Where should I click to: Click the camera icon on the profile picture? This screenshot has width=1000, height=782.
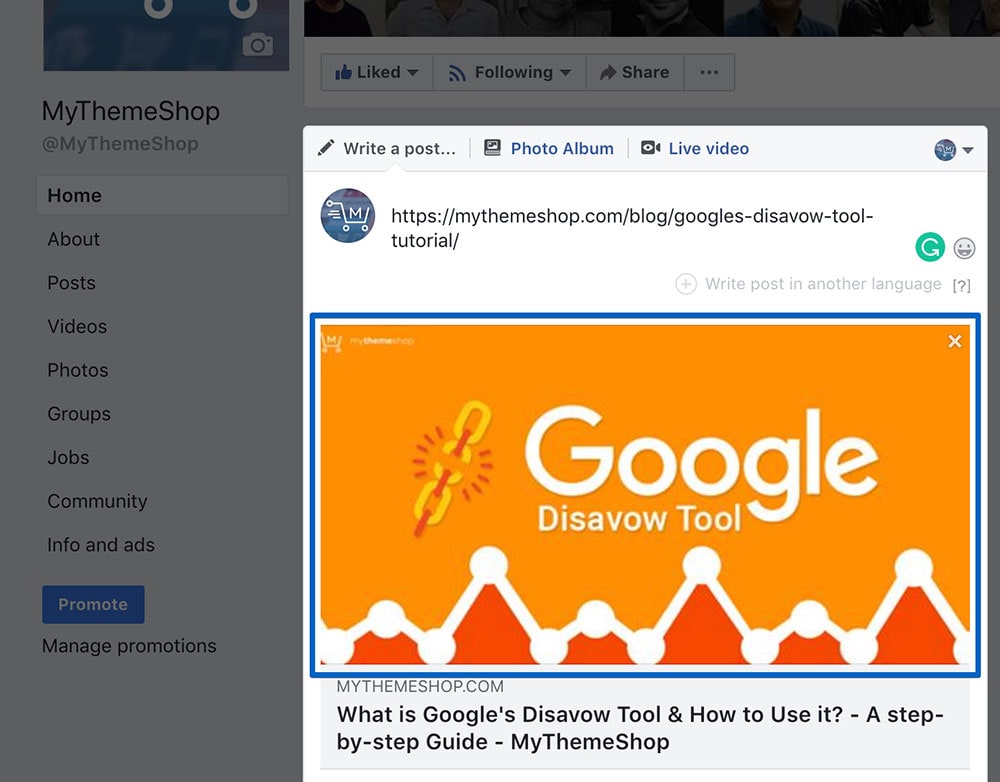pyautogui.click(x=259, y=45)
